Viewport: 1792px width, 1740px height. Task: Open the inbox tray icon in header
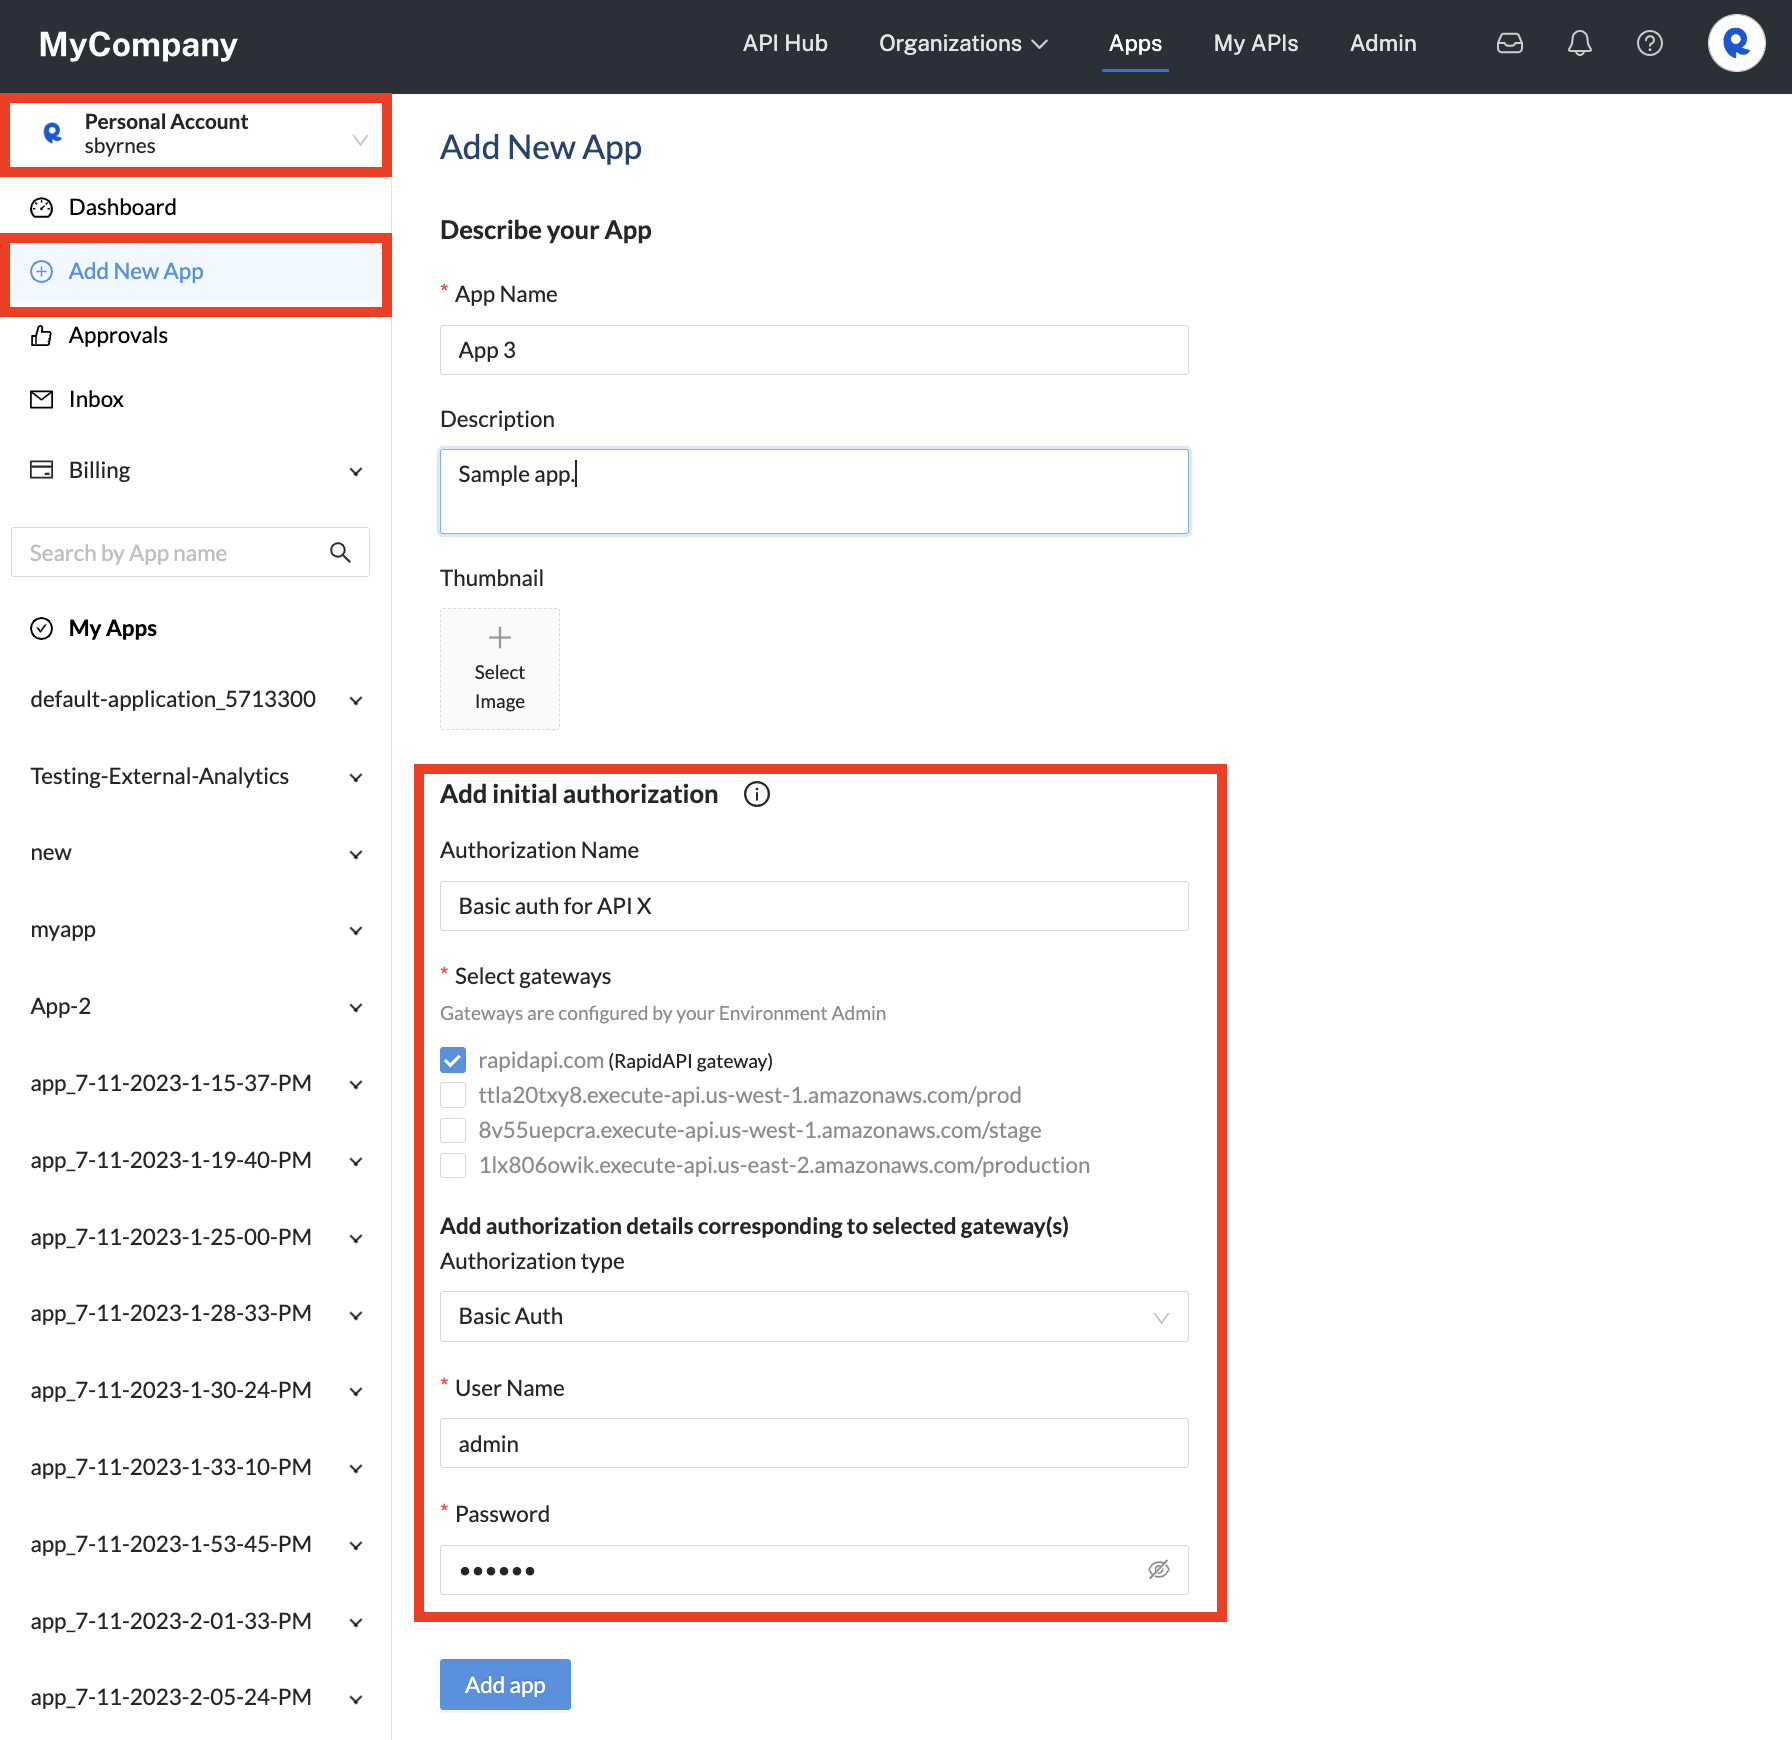[1509, 43]
